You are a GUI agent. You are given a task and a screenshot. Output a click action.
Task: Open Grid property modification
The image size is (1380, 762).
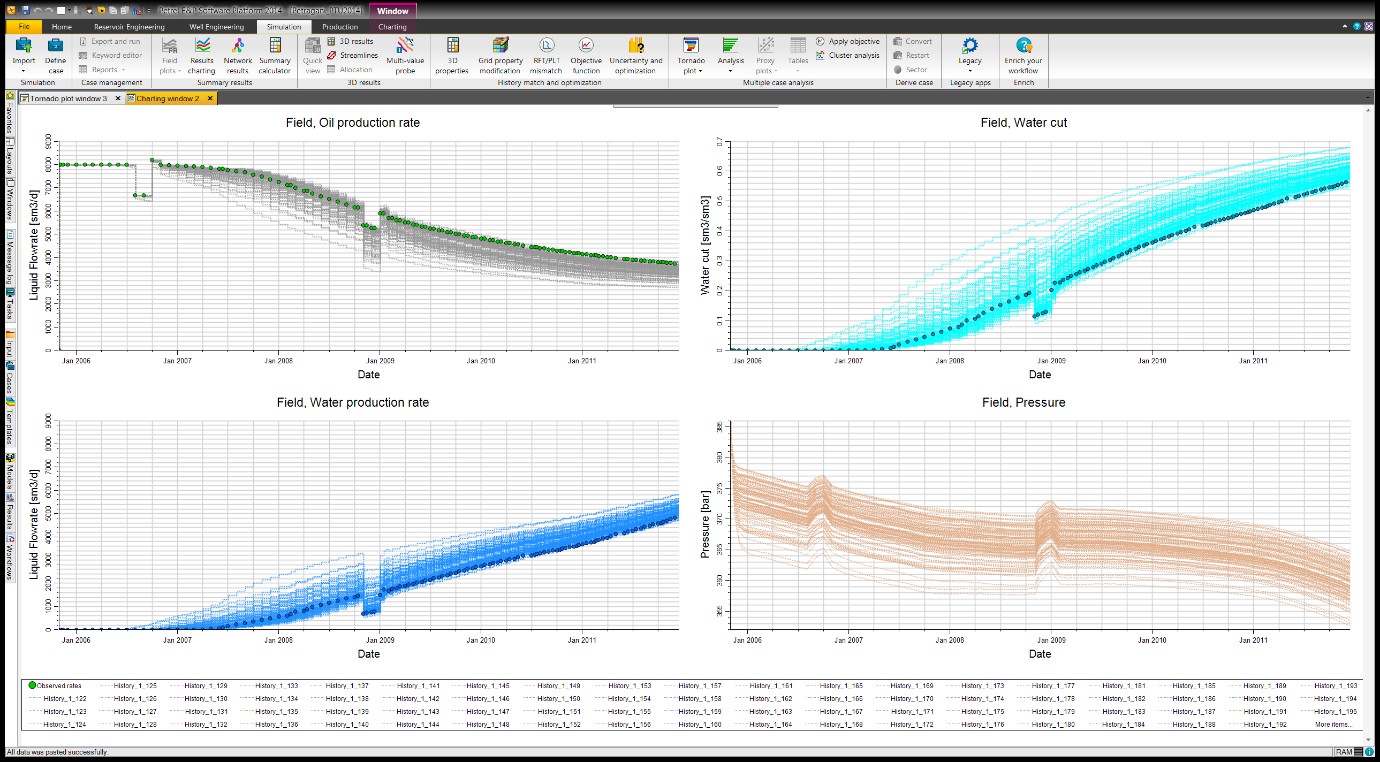click(x=500, y=52)
